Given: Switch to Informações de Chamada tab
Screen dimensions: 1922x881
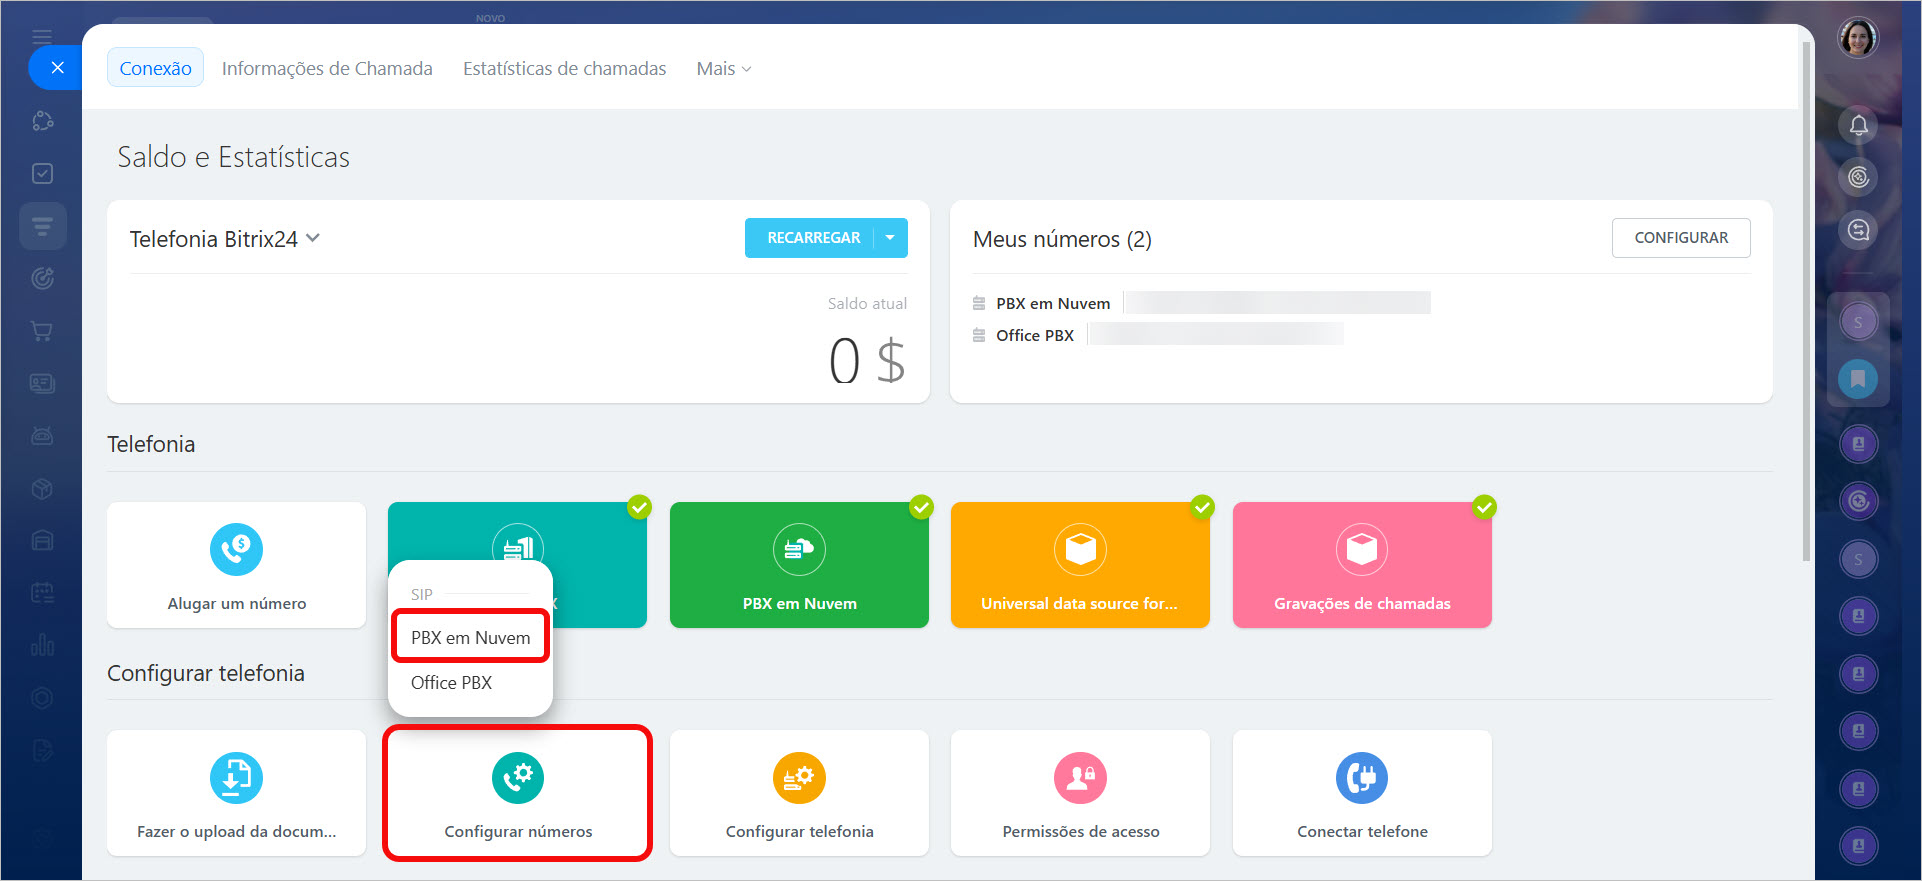Looking at the screenshot, I should pyautogui.click(x=327, y=68).
